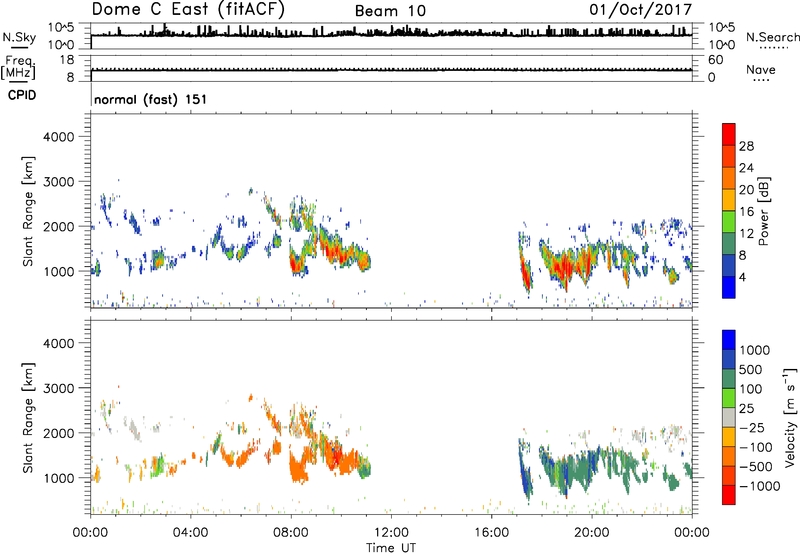Click the date '01/Oct/2017'
Viewport: 800px width, 554px height.
coord(641,10)
